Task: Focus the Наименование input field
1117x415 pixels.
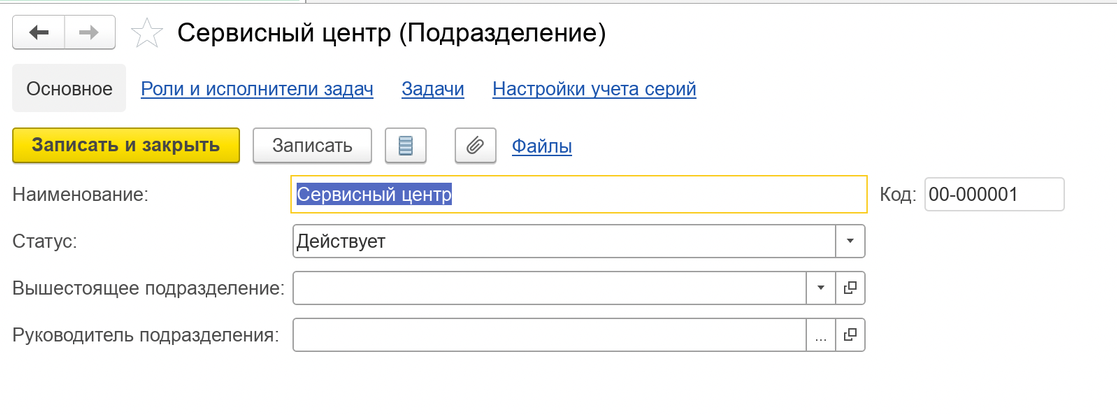Action: click(x=579, y=194)
